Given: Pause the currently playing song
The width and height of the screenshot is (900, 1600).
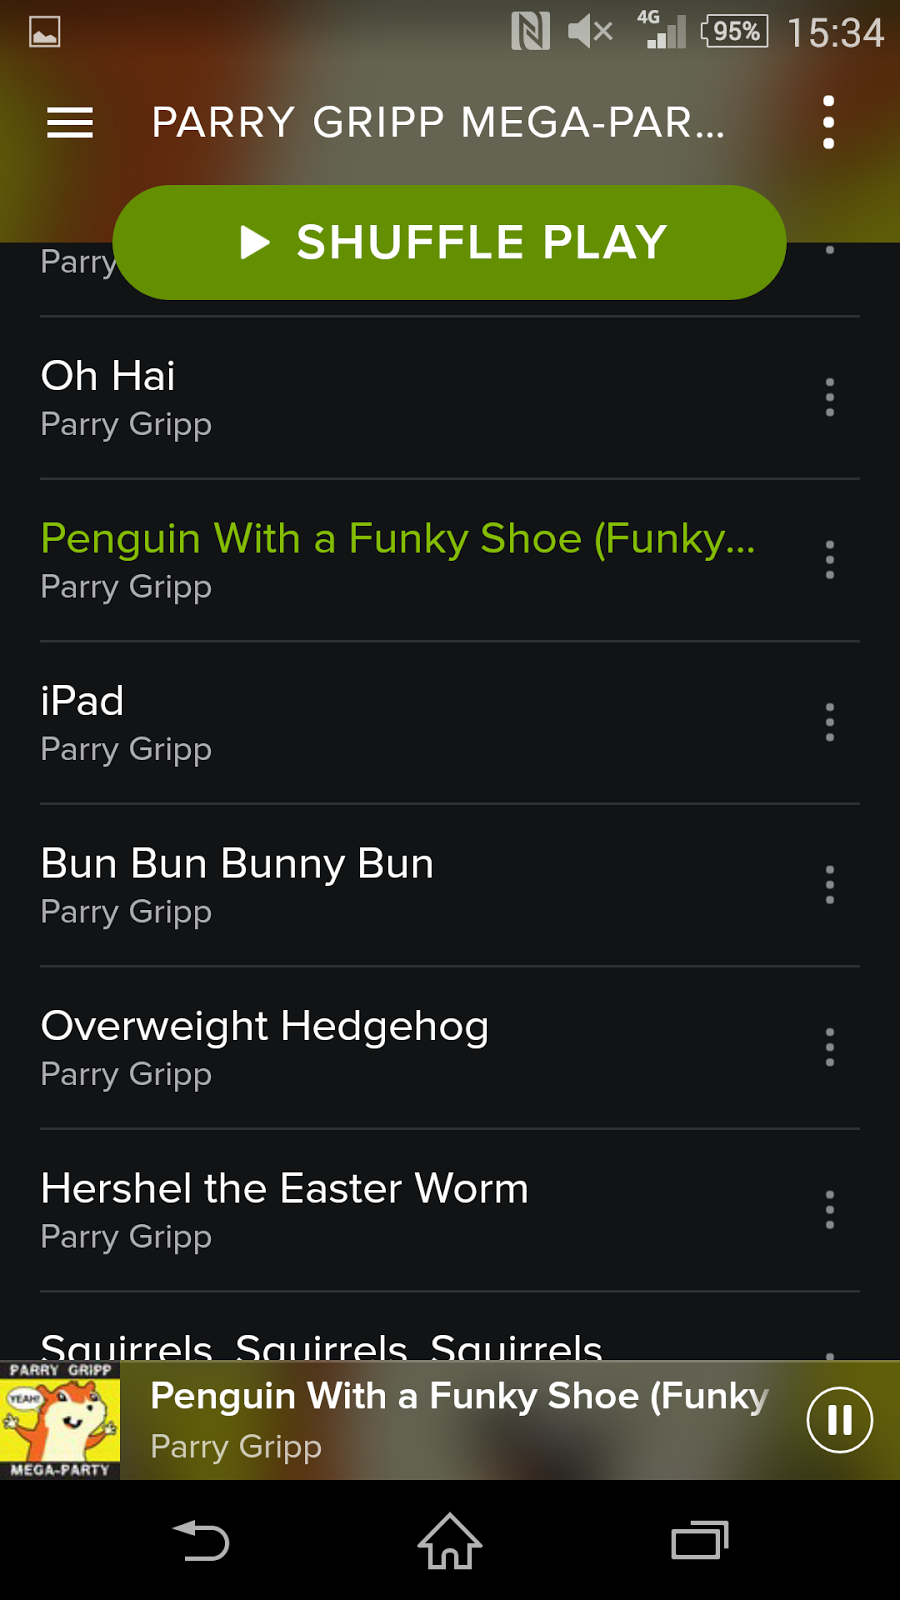Looking at the screenshot, I should [x=840, y=1420].
